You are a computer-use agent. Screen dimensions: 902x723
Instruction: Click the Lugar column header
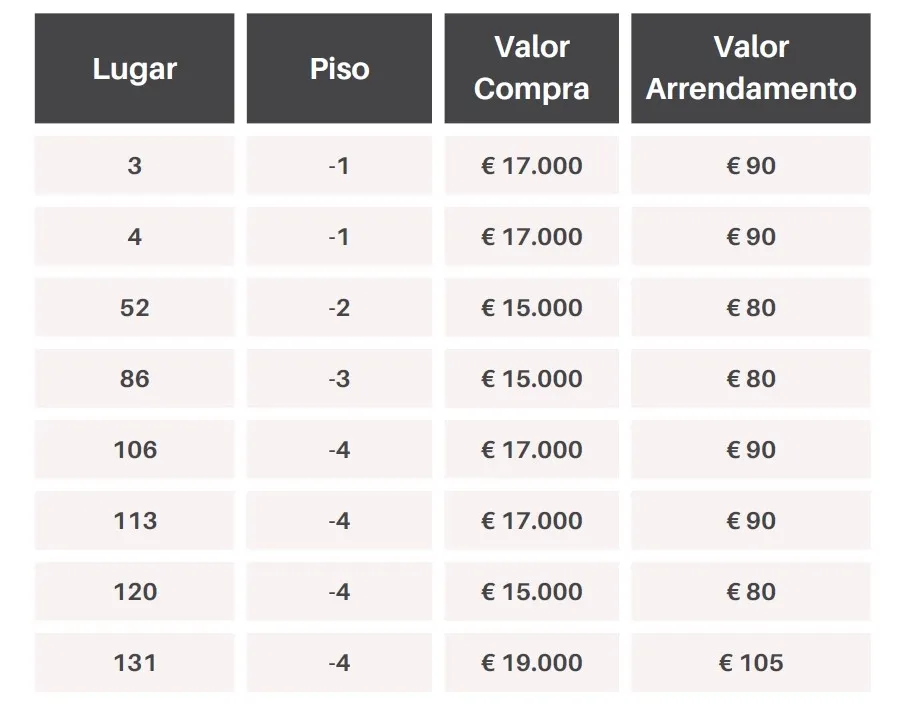click(134, 69)
